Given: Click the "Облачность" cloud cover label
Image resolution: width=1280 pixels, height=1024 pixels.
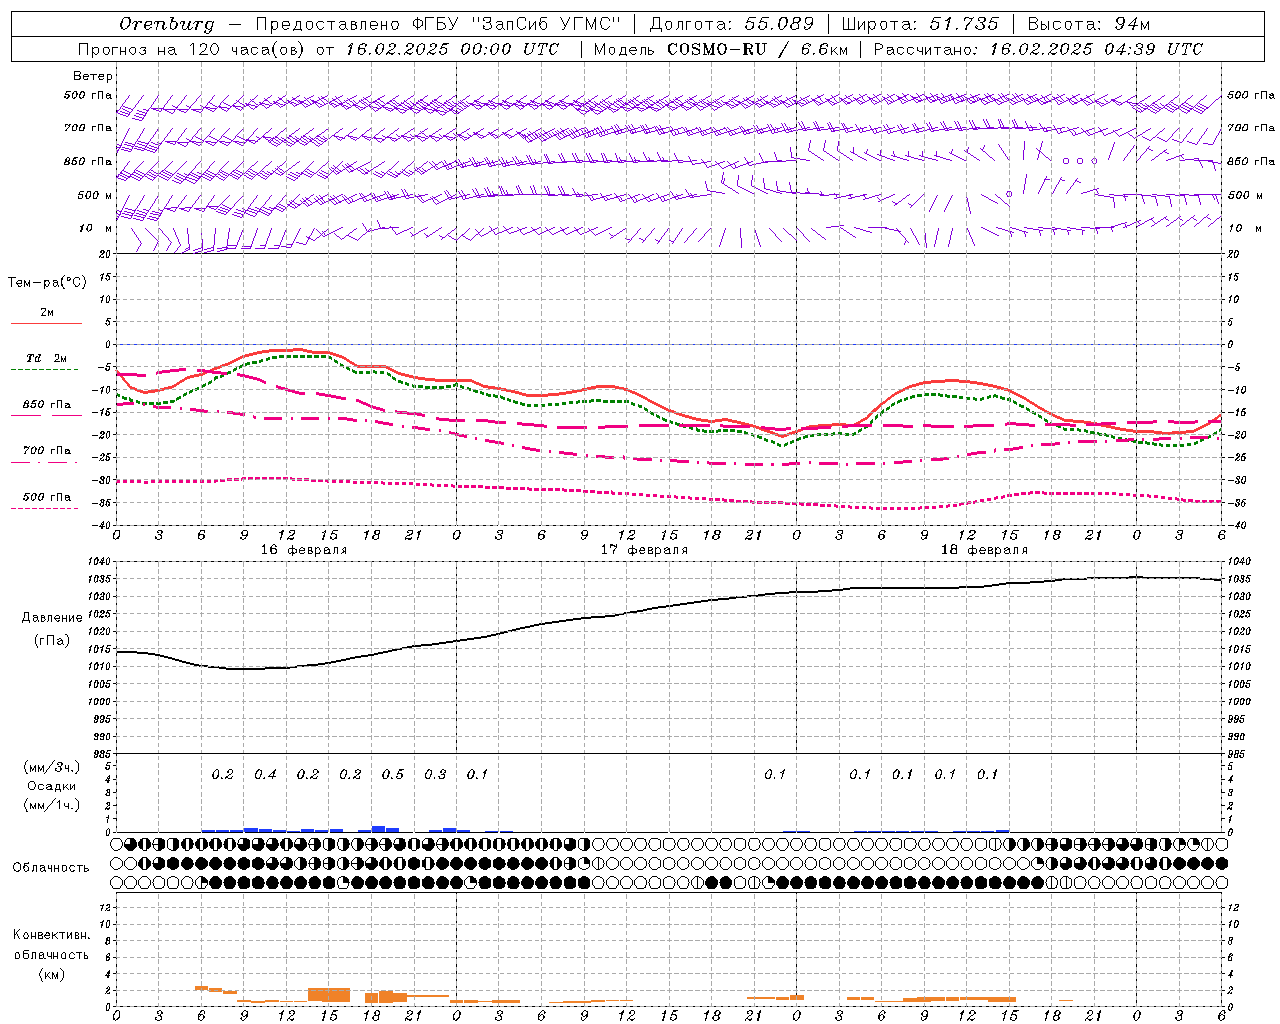Looking at the screenshot, I should tap(50, 868).
